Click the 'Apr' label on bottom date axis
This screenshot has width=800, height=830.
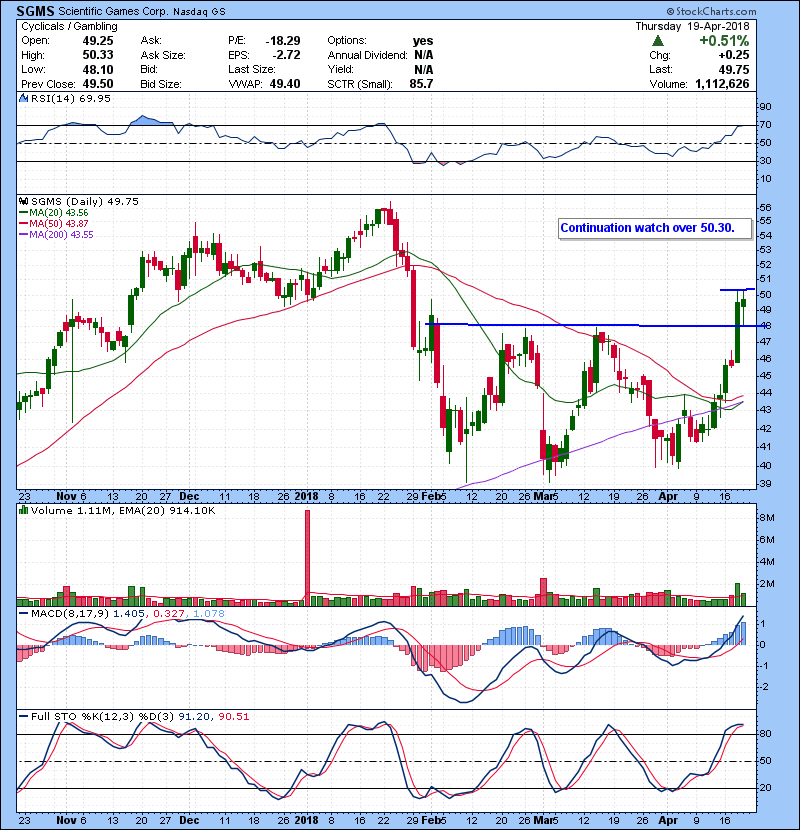(x=668, y=820)
